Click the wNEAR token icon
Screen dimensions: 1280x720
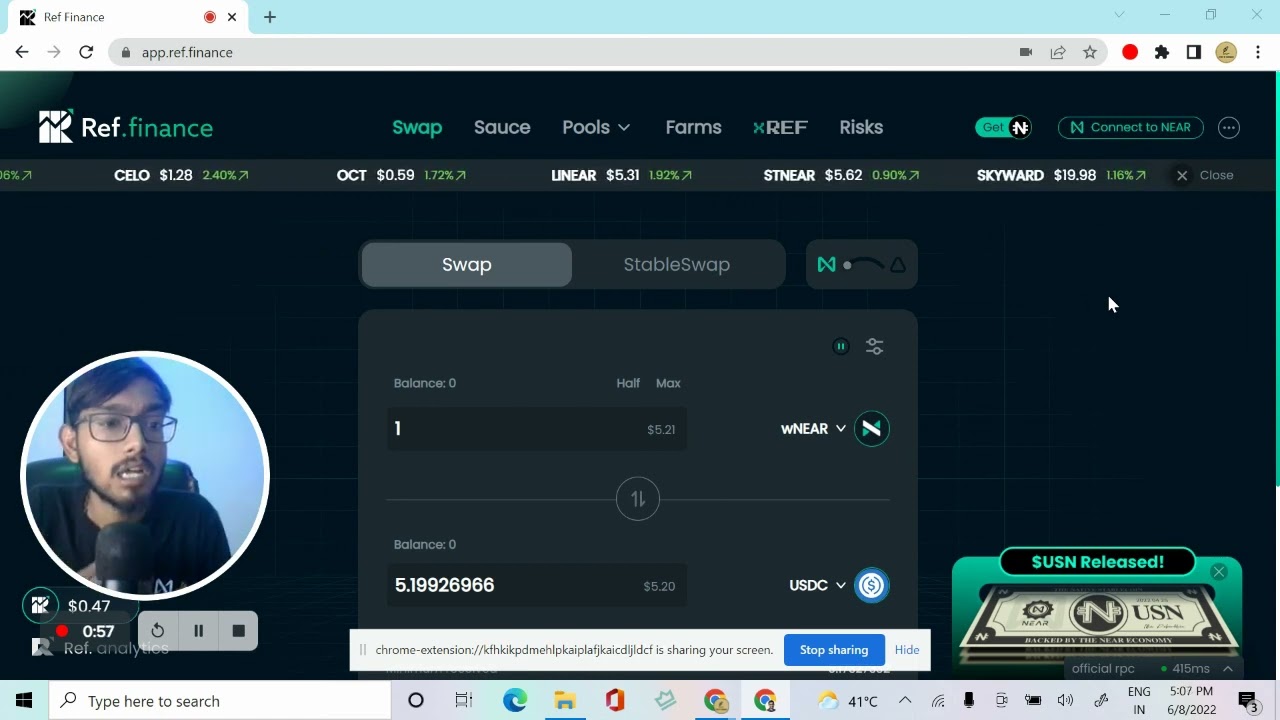click(872, 428)
